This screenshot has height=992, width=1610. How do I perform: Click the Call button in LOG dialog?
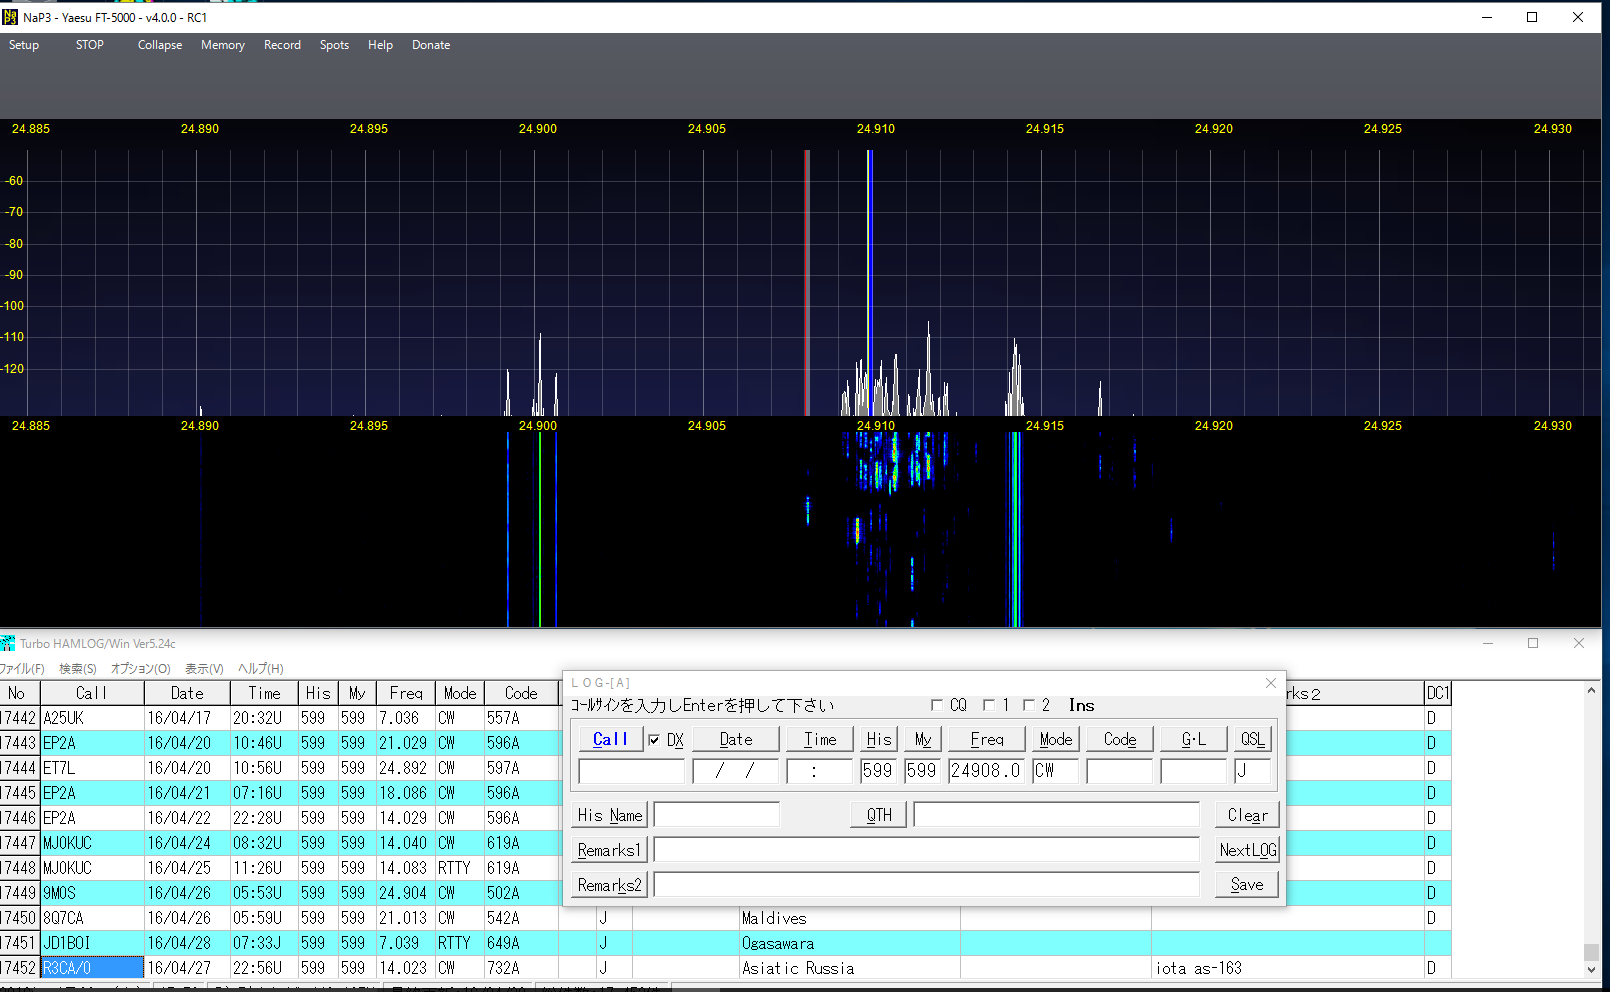[x=611, y=739]
